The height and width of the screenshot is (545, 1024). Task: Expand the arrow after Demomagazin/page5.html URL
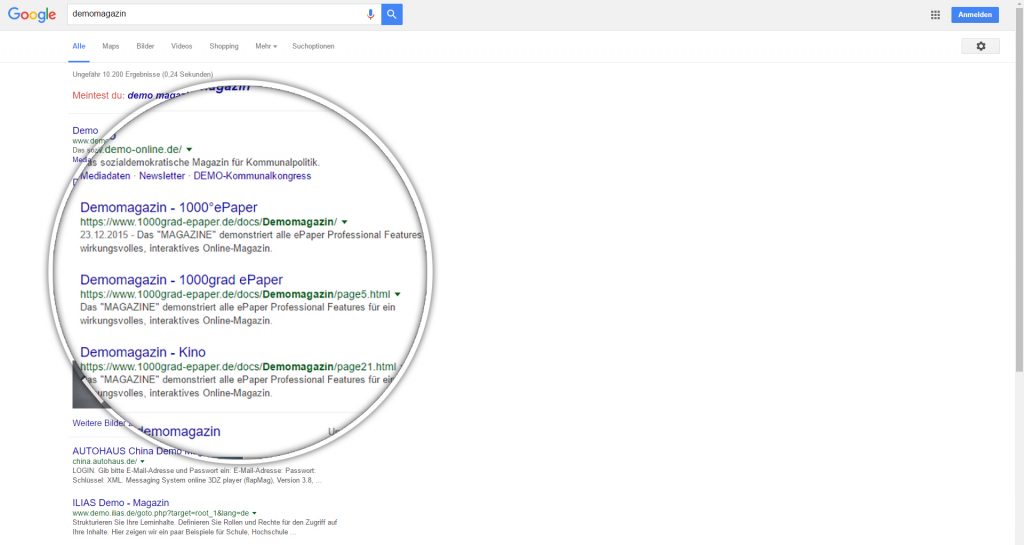click(x=398, y=294)
